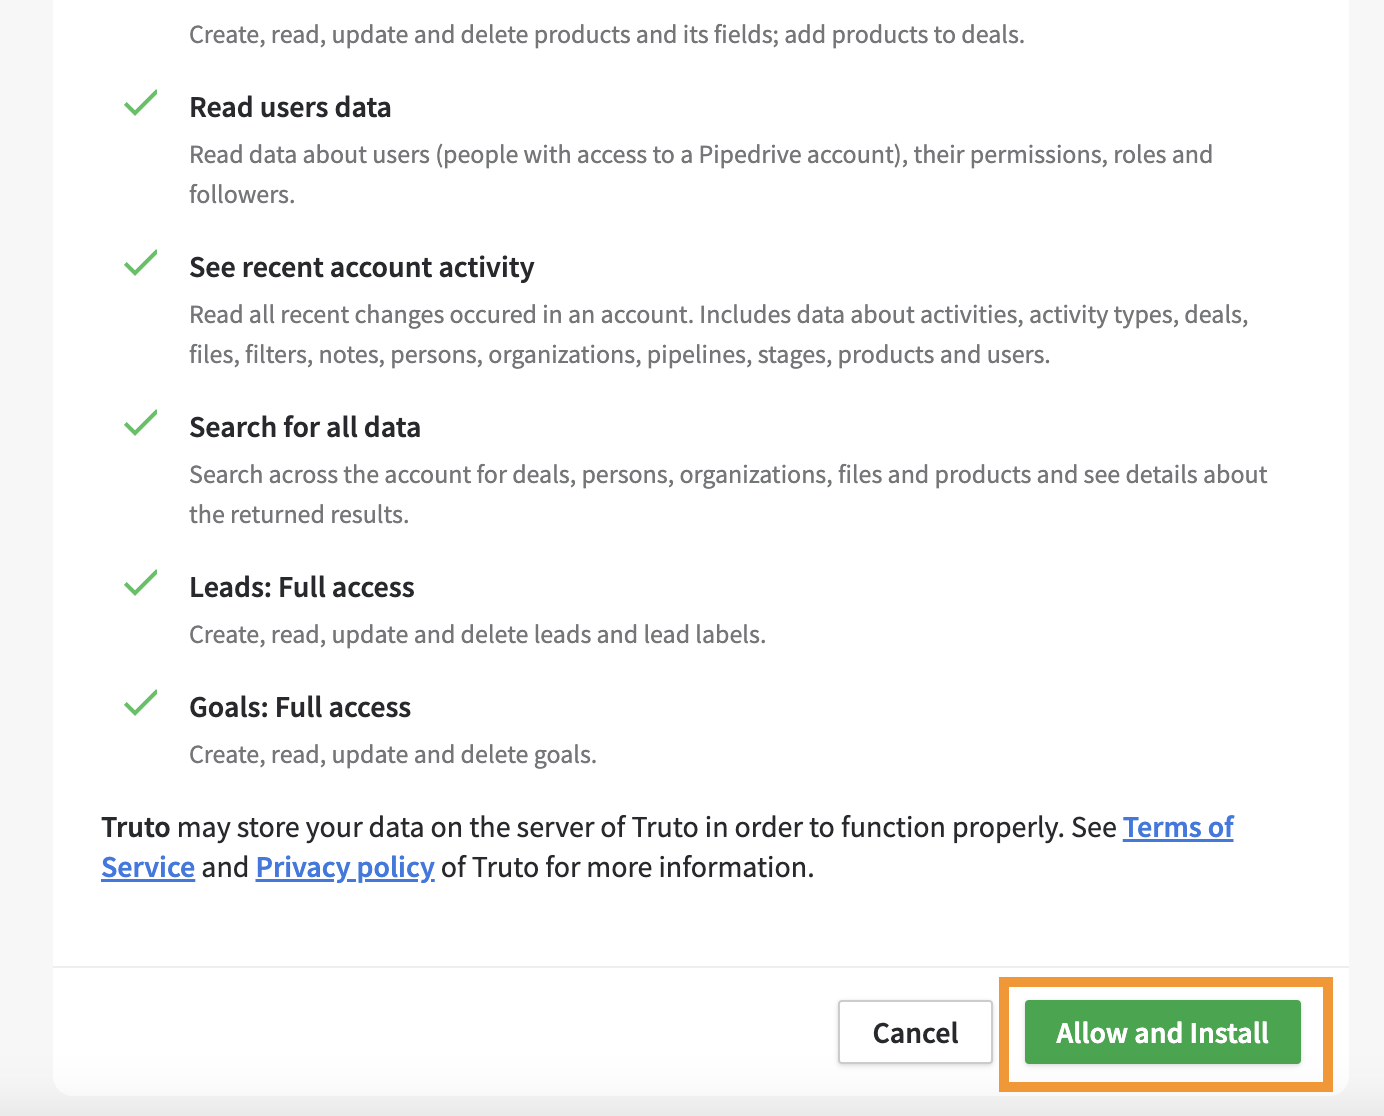The height and width of the screenshot is (1116, 1384).
Task: Click the checkmark beside Read users data
Action: point(141,103)
